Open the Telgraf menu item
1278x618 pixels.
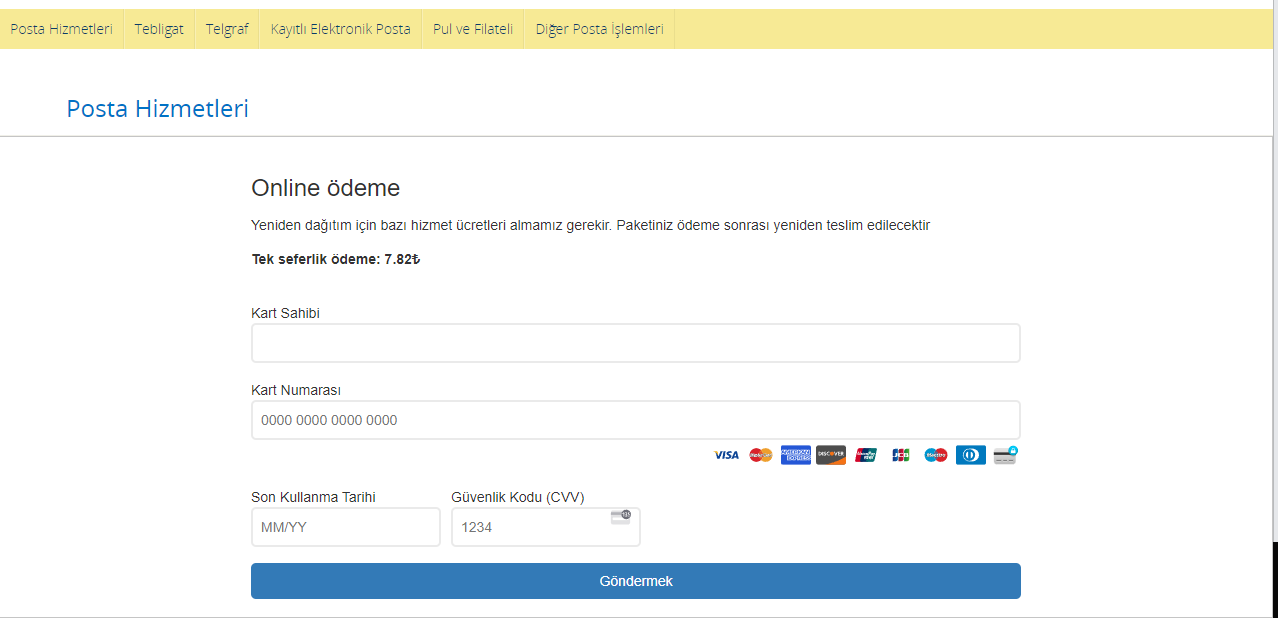tap(227, 29)
